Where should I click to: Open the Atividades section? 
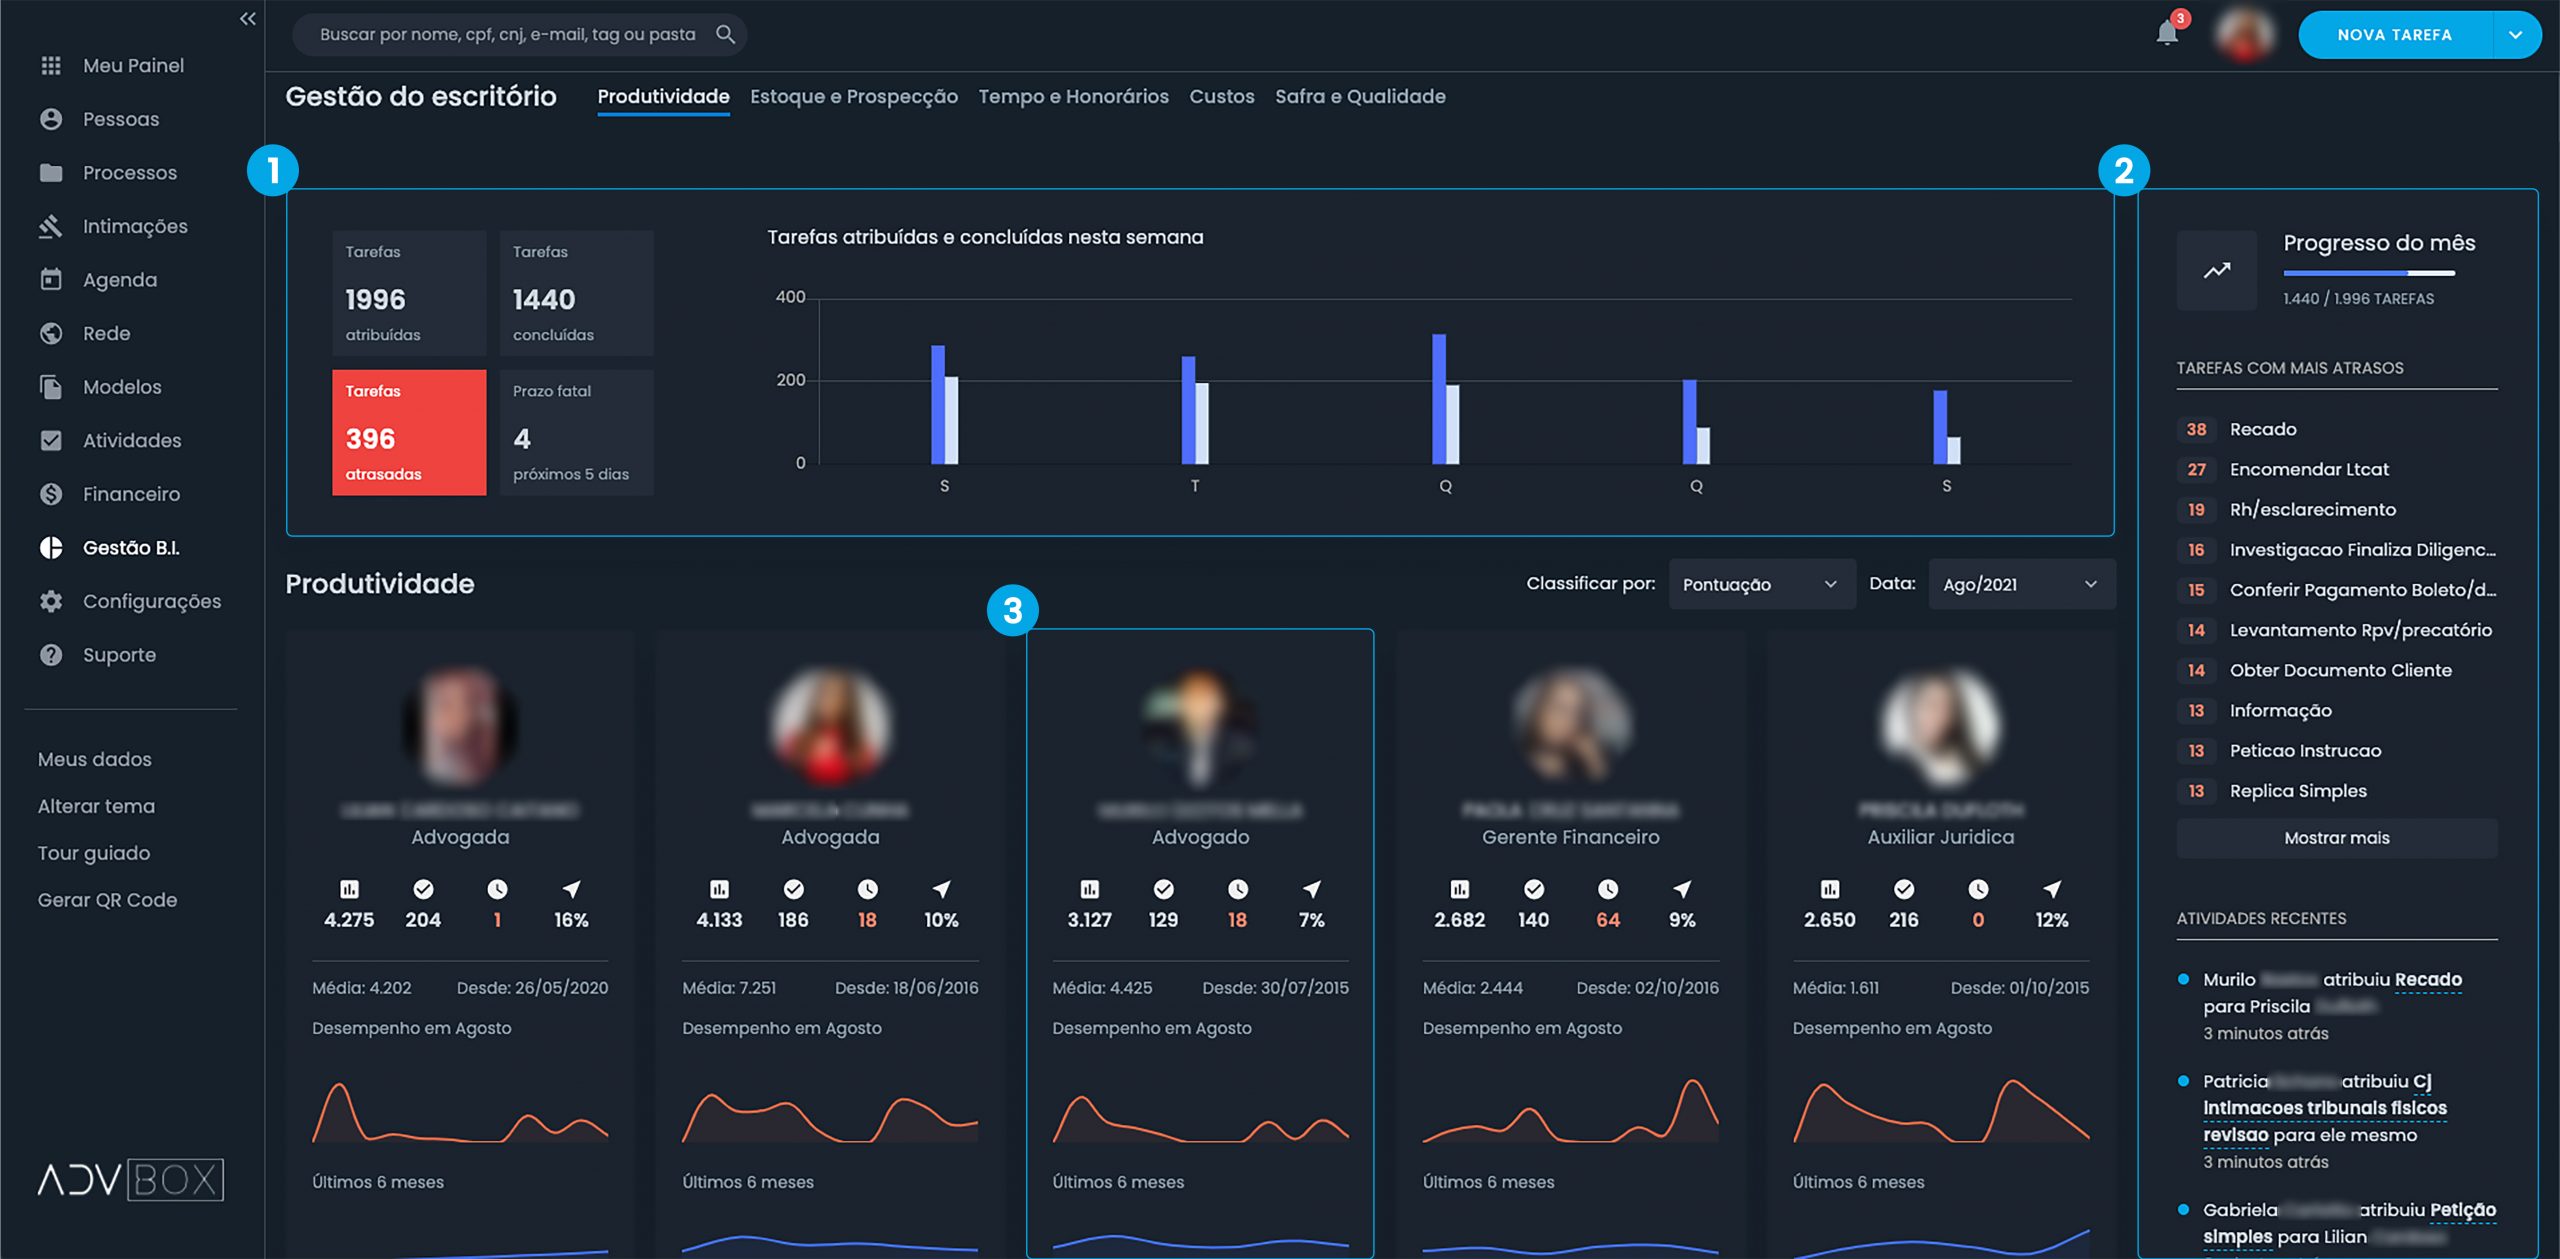pyautogui.click(x=132, y=440)
